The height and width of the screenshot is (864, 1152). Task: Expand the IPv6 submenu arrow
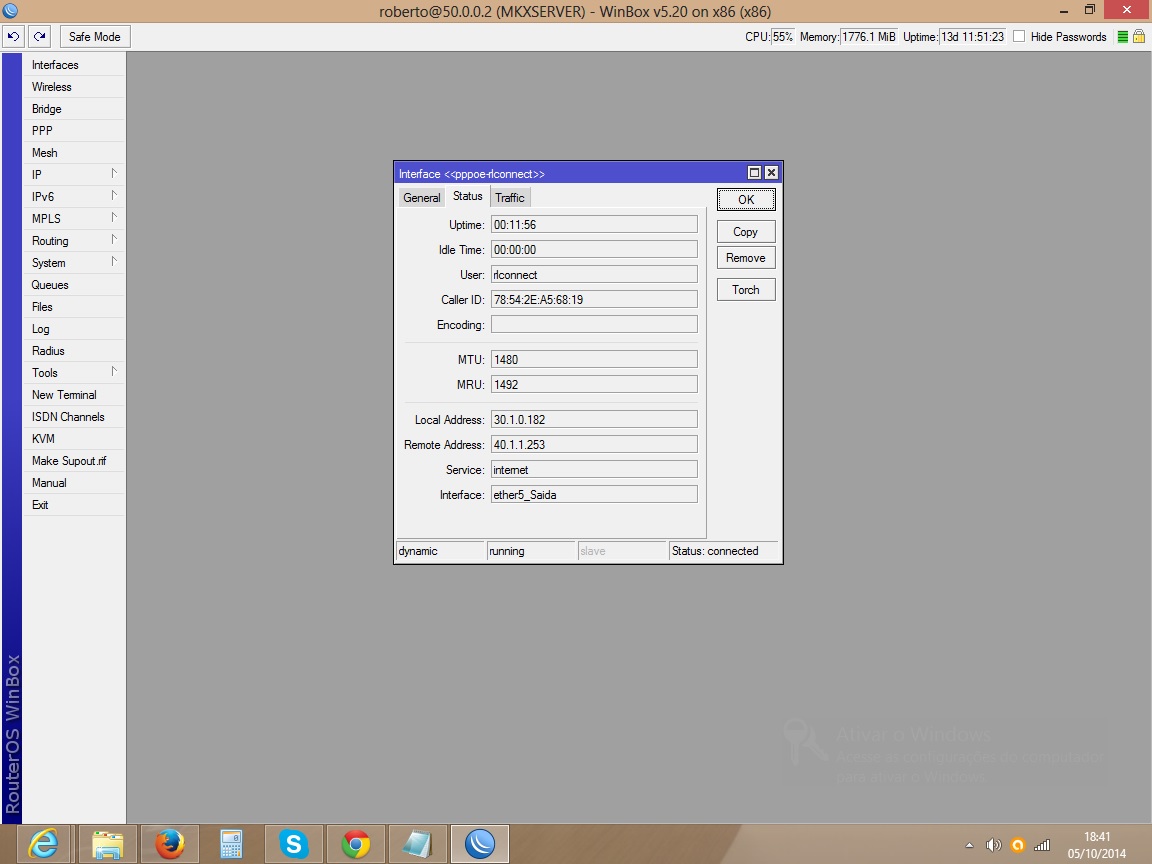coord(114,195)
